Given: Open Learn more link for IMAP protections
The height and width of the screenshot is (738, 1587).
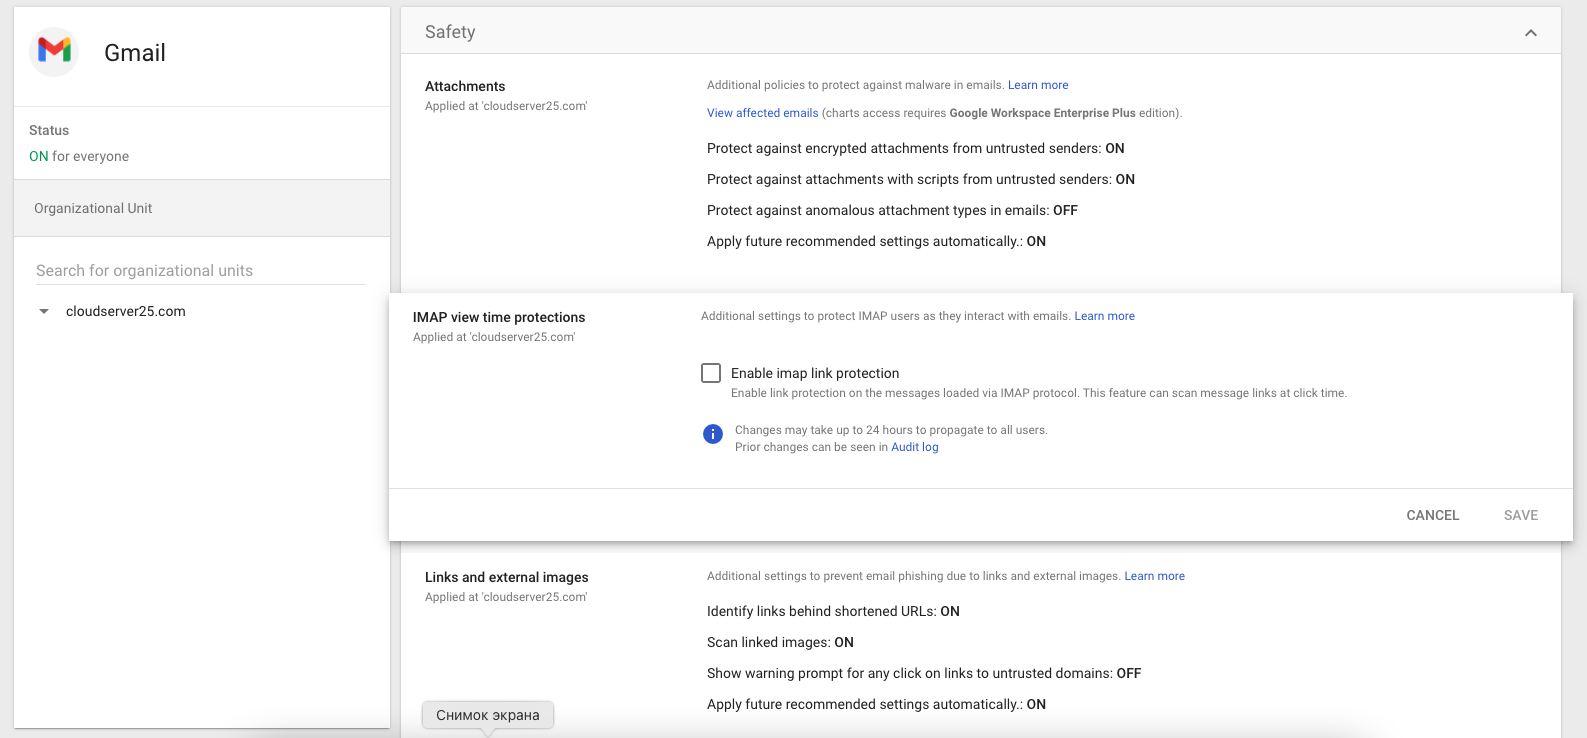Looking at the screenshot, I should pos(1104,316).
